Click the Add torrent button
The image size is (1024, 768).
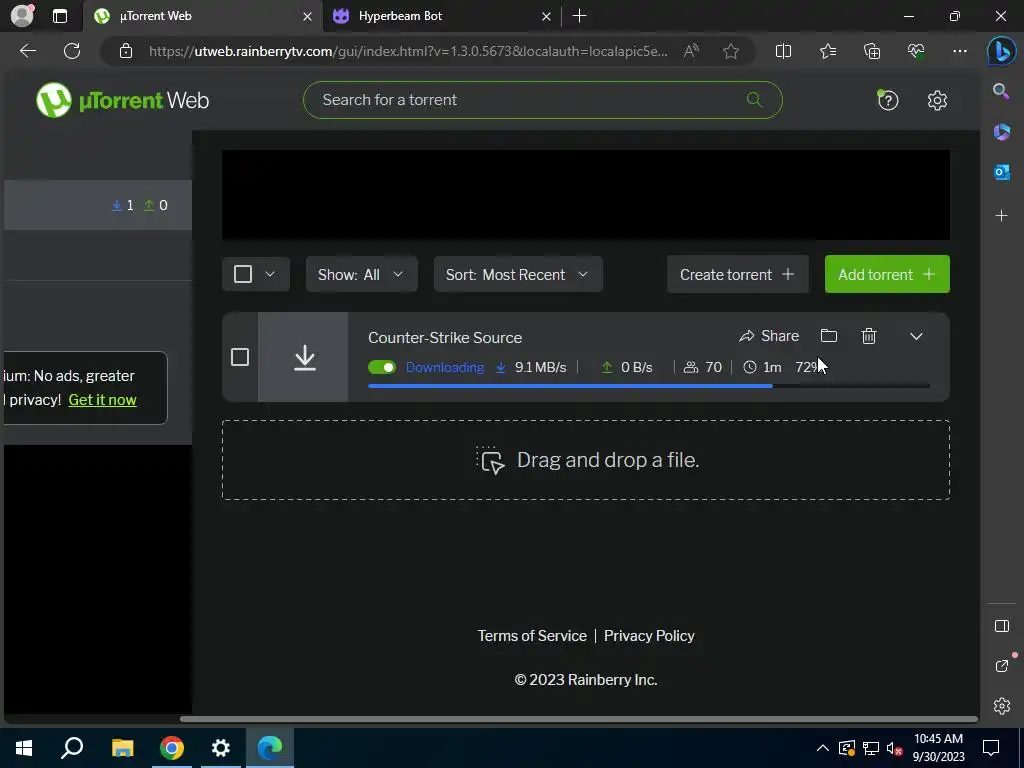pyautogui.click(x=887, y=274)
